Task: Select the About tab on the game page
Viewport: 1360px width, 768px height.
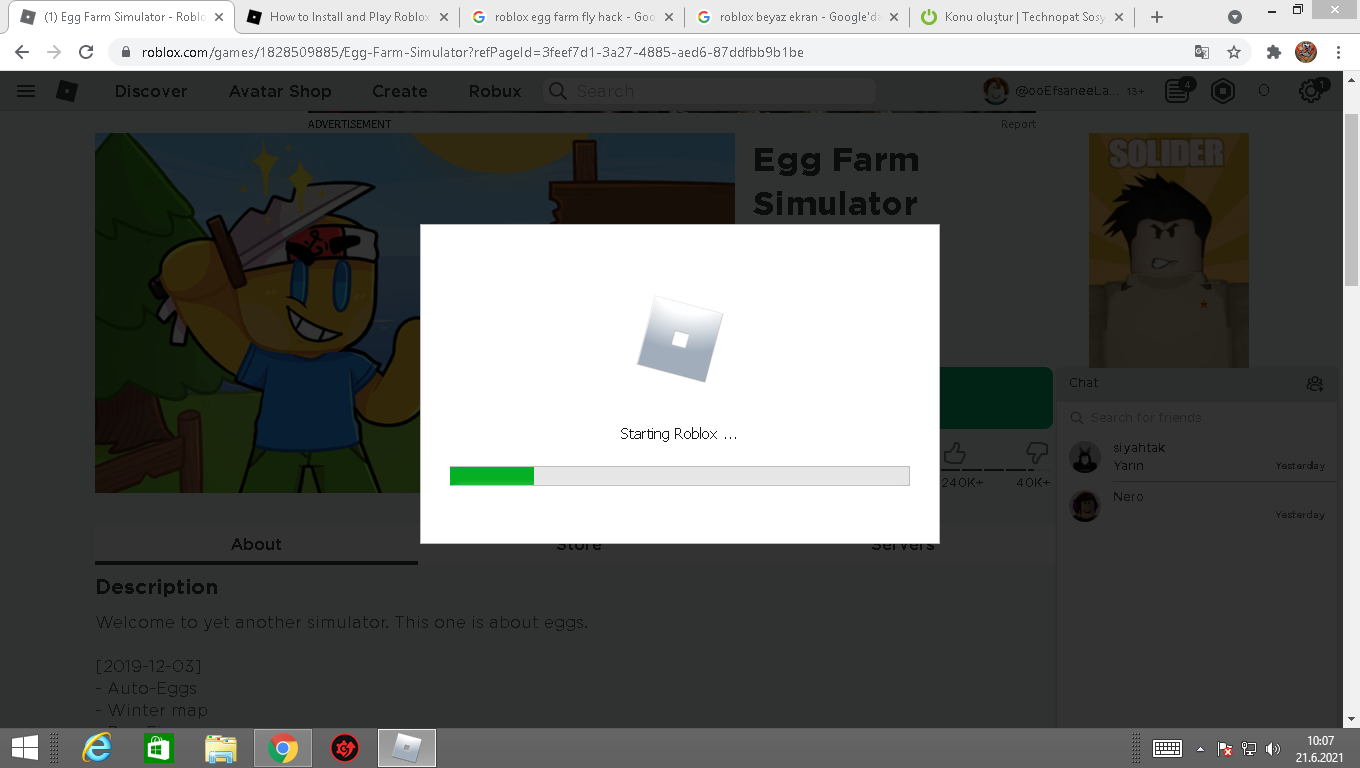Action: 256,545
